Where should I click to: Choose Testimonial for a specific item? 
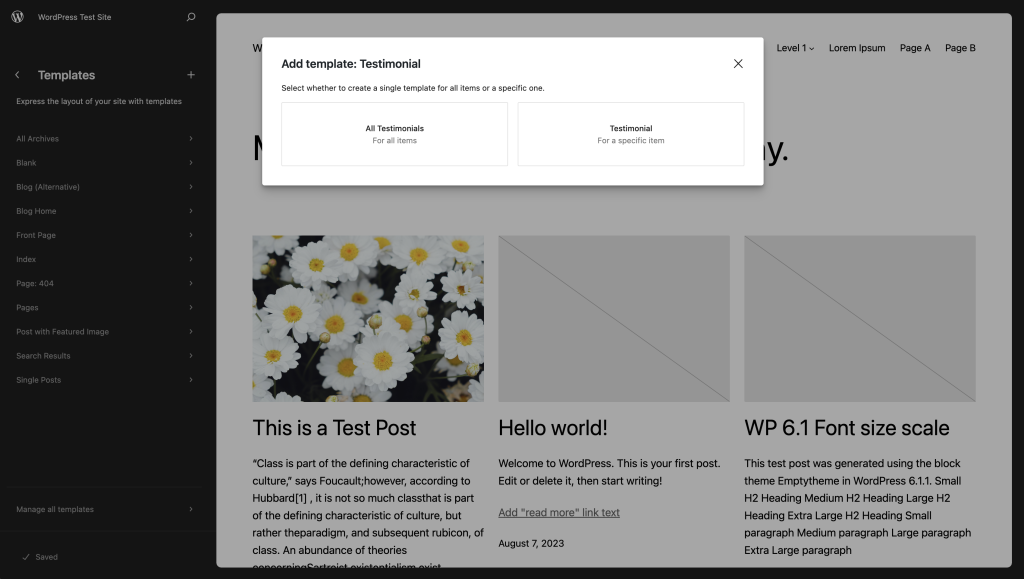pos(630,134)
